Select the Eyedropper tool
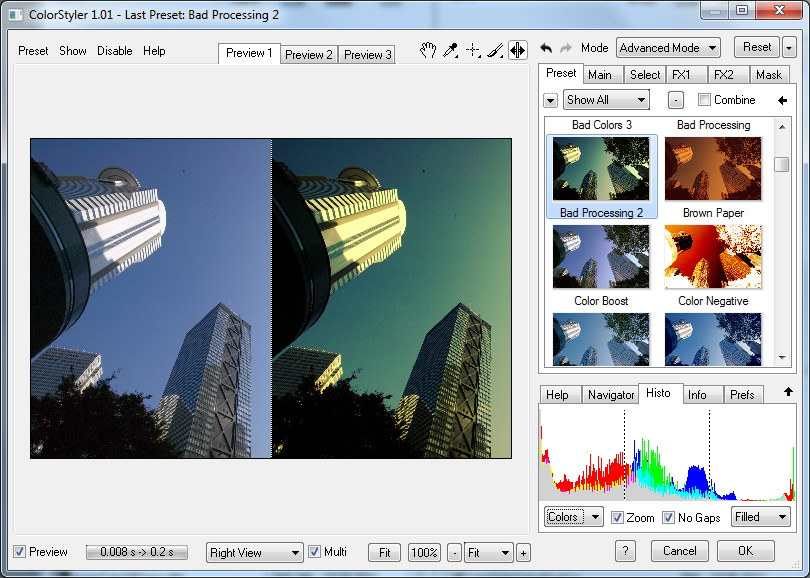The image size is (810, 578). [x=451, y=51]
